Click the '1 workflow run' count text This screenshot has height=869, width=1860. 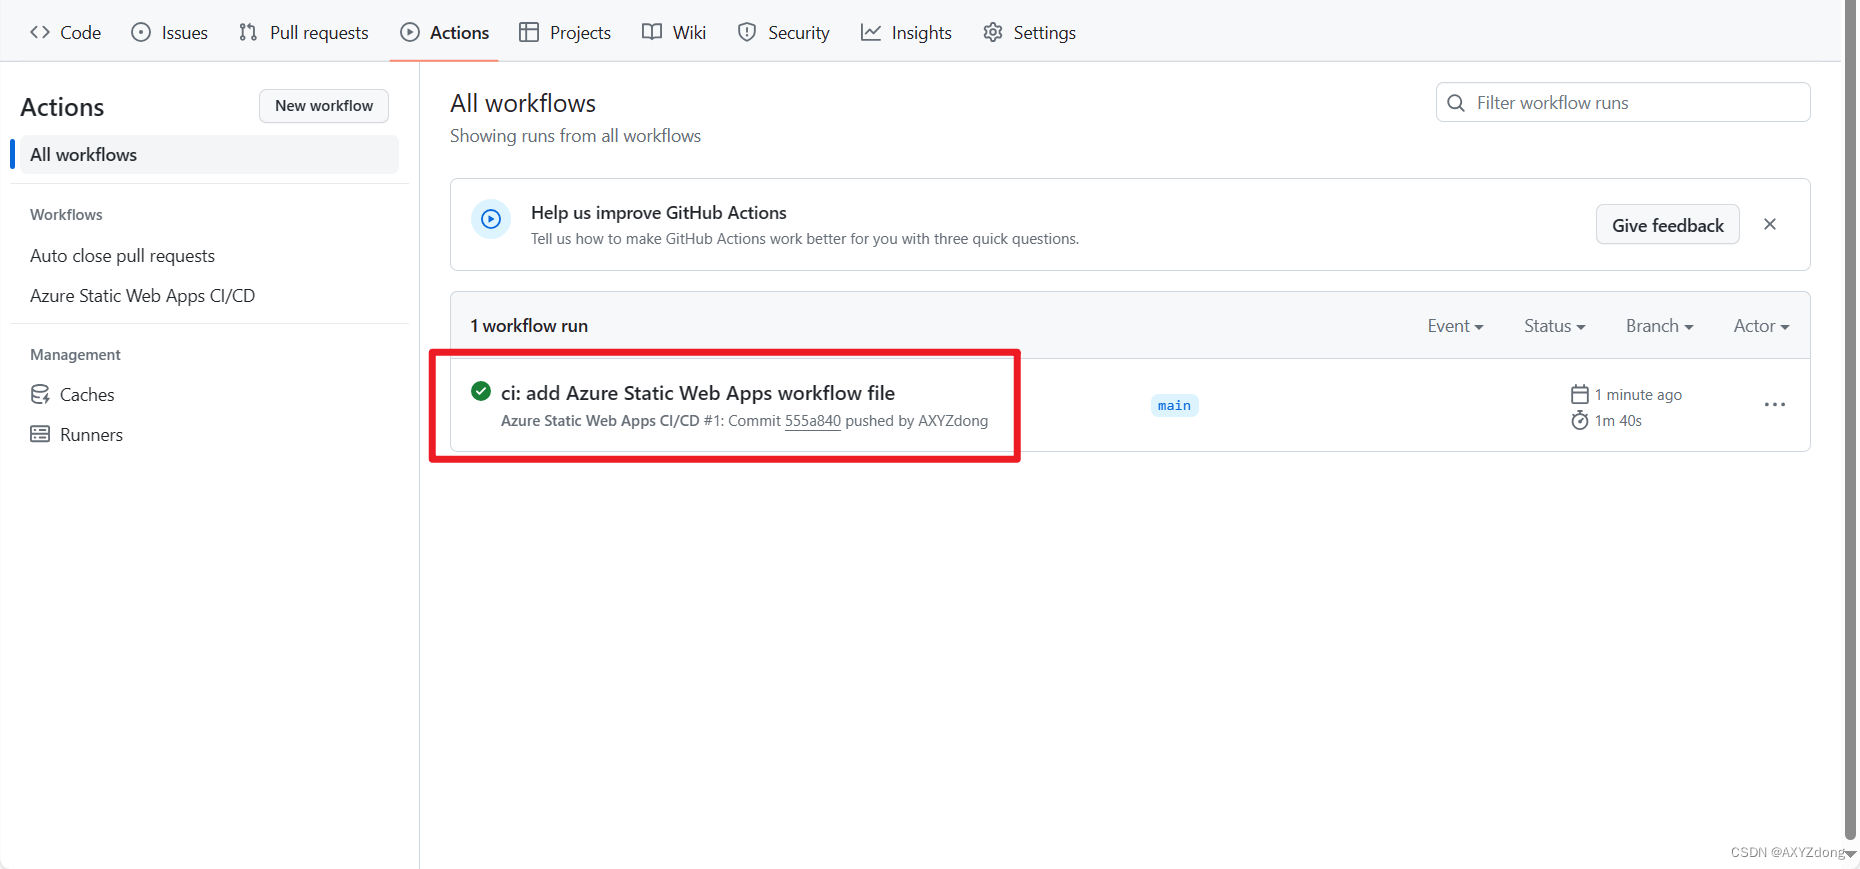(x=529, y=326)
